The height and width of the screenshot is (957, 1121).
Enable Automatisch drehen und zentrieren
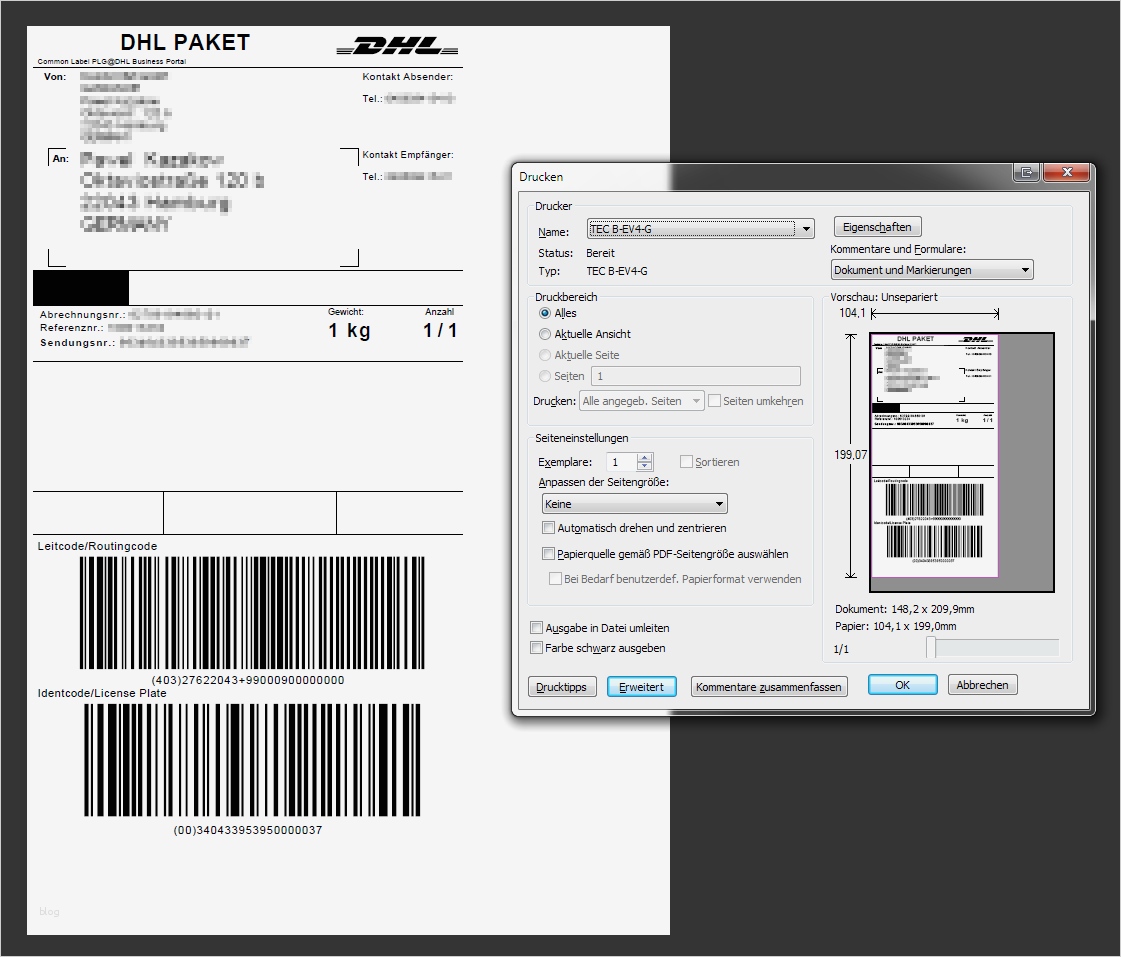click(548, 528)
